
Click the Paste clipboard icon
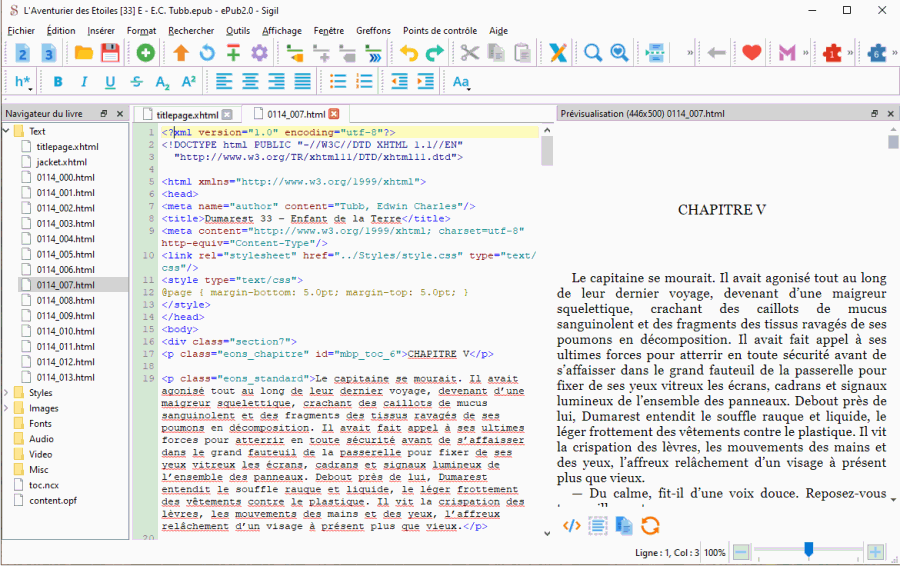(x=522, y=53)
